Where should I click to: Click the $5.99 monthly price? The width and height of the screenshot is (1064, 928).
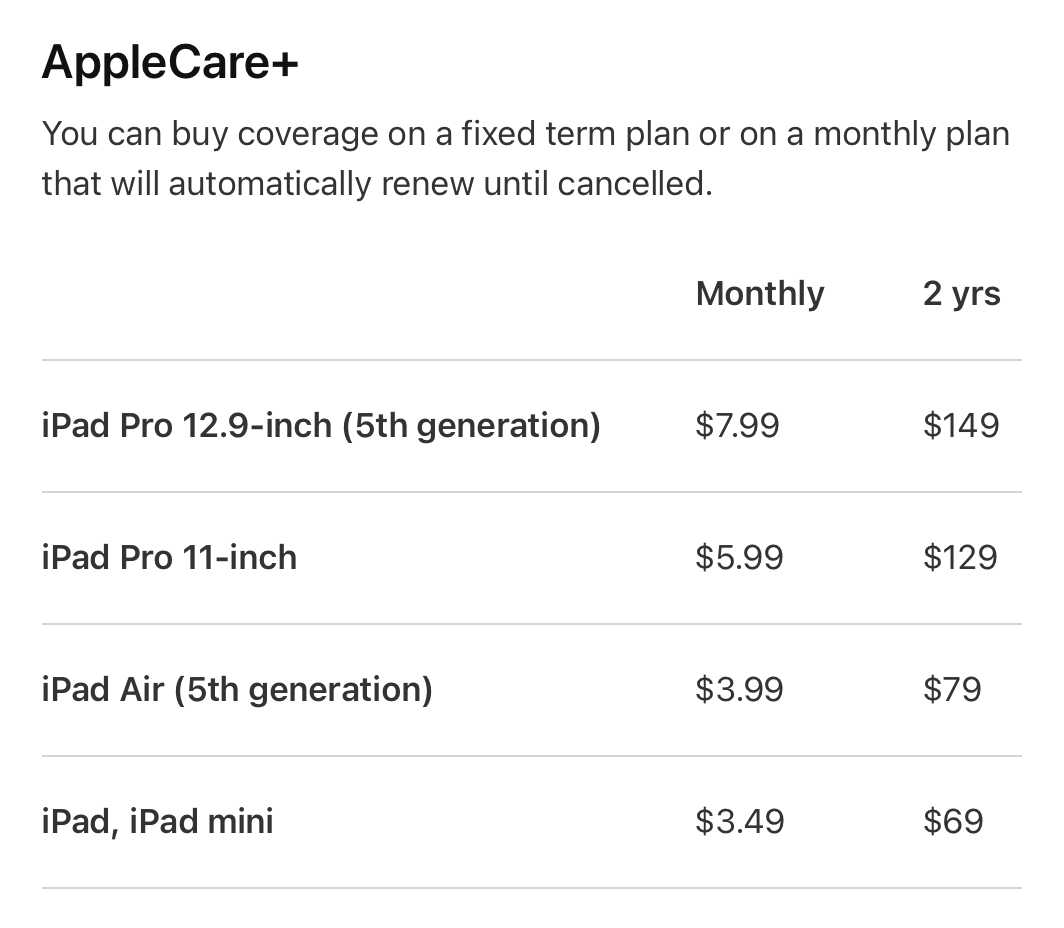click(739, 557)
